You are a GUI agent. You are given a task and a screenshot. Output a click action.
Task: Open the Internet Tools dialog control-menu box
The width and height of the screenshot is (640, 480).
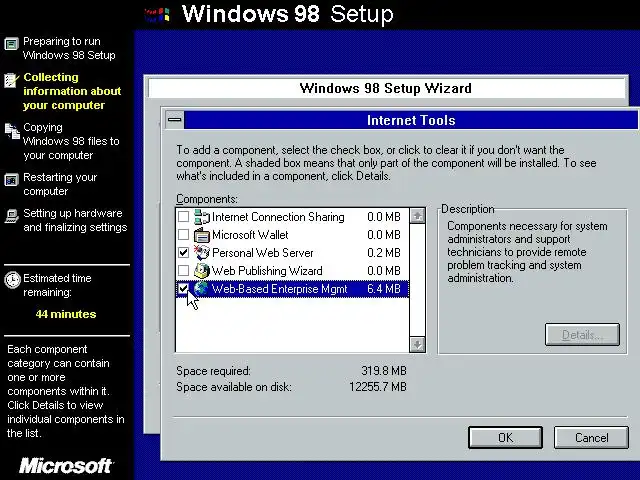[x=175, y=120]
